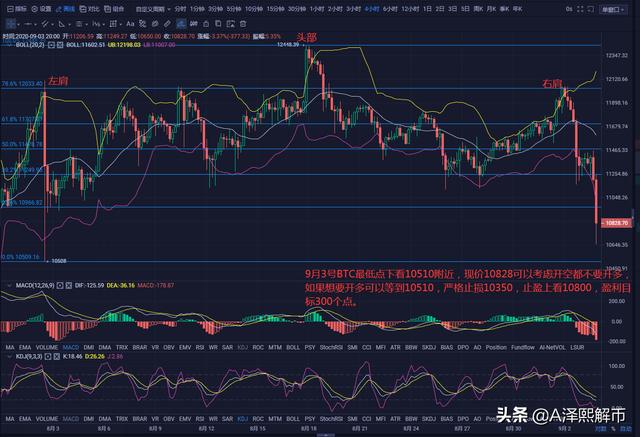640x437 pixels.
Task: Expand the Fibonacci tool options arrow
Action: click(87, 24)
